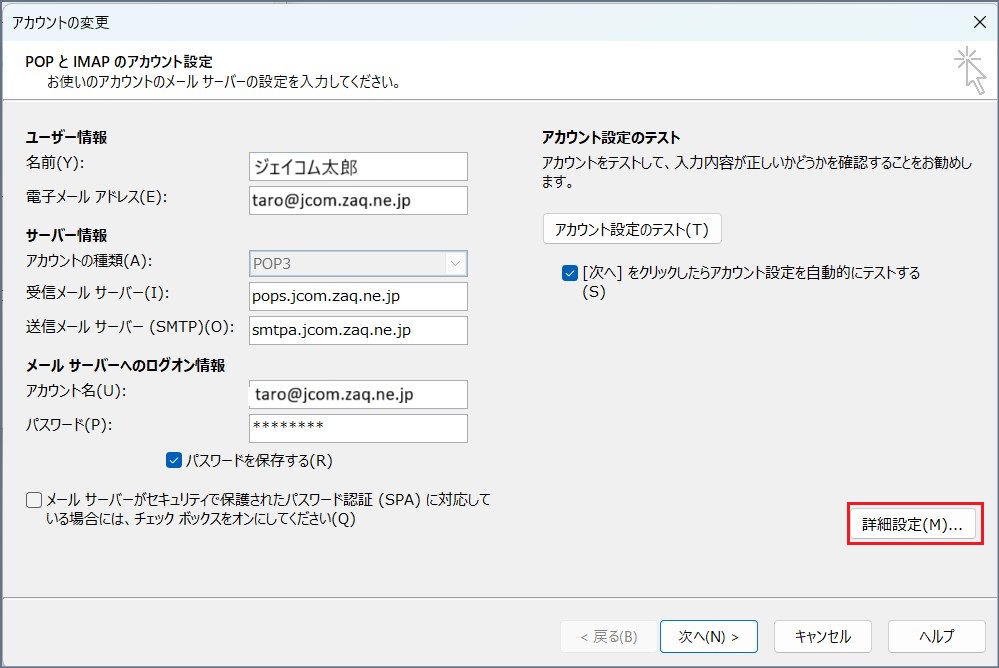Uncheck automatic account test on Next checkbox
The width and height of the screenshot is (999, 668).
570,272
